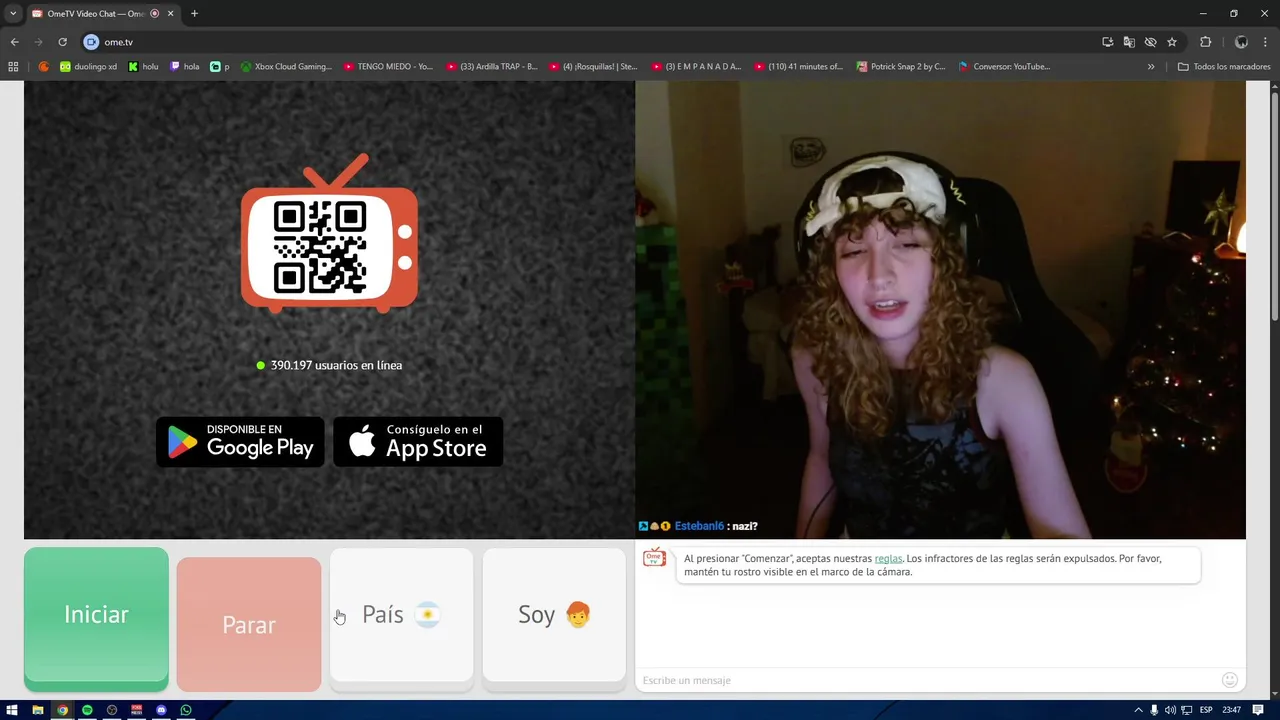Click the Chrome taskbar icon

62,710
